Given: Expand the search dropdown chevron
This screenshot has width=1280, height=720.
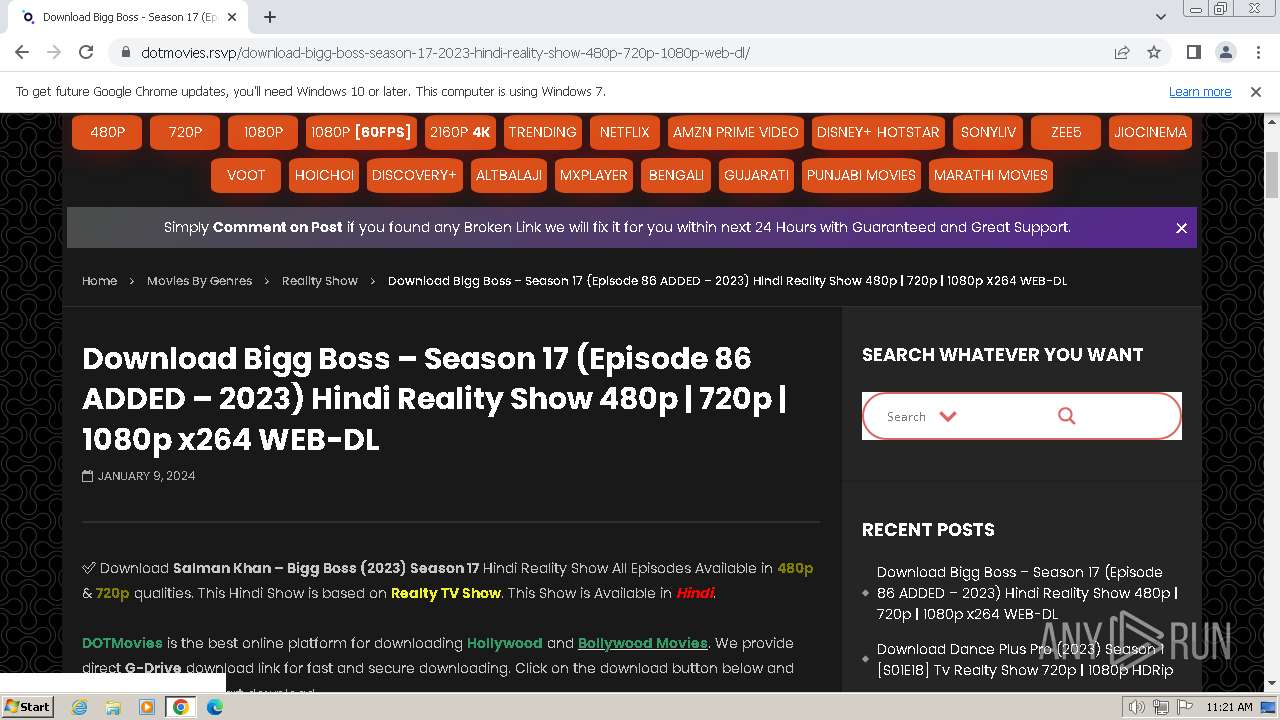Looking at the screenshot, I should pos(948,416).
